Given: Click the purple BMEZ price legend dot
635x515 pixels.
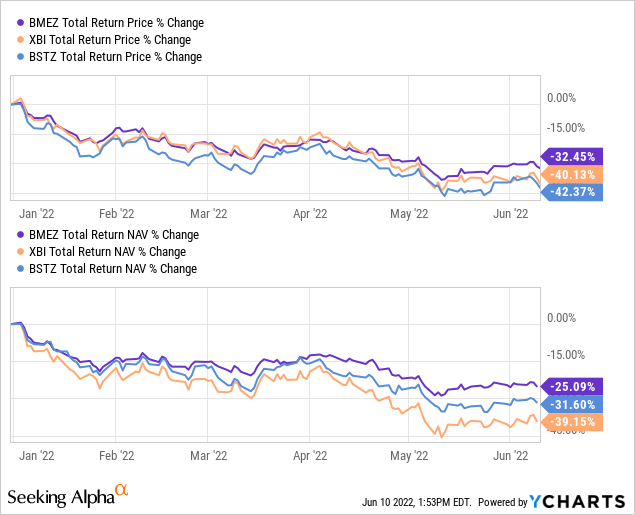Looking at the screenshot, I should [20, 23].
